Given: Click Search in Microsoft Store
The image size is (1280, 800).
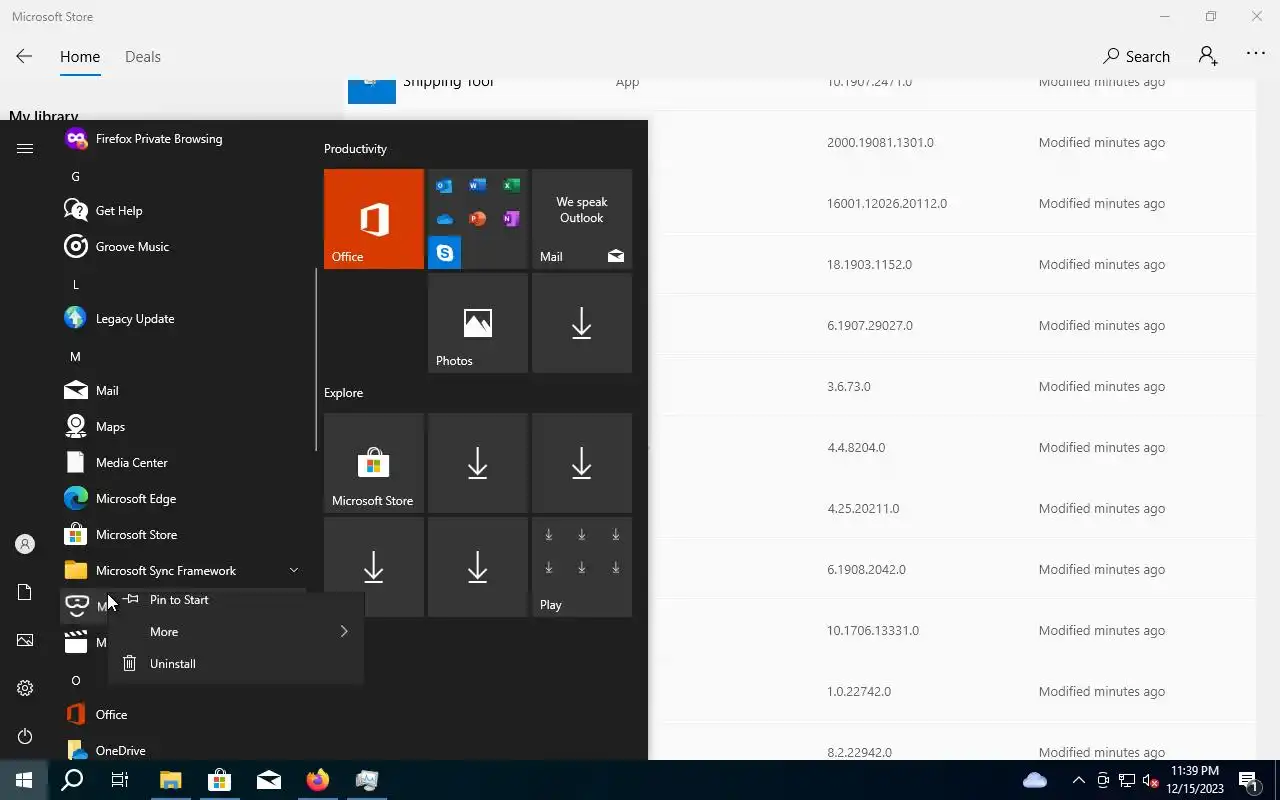Looking at the screenshot, I should [x=1136, y=57].
